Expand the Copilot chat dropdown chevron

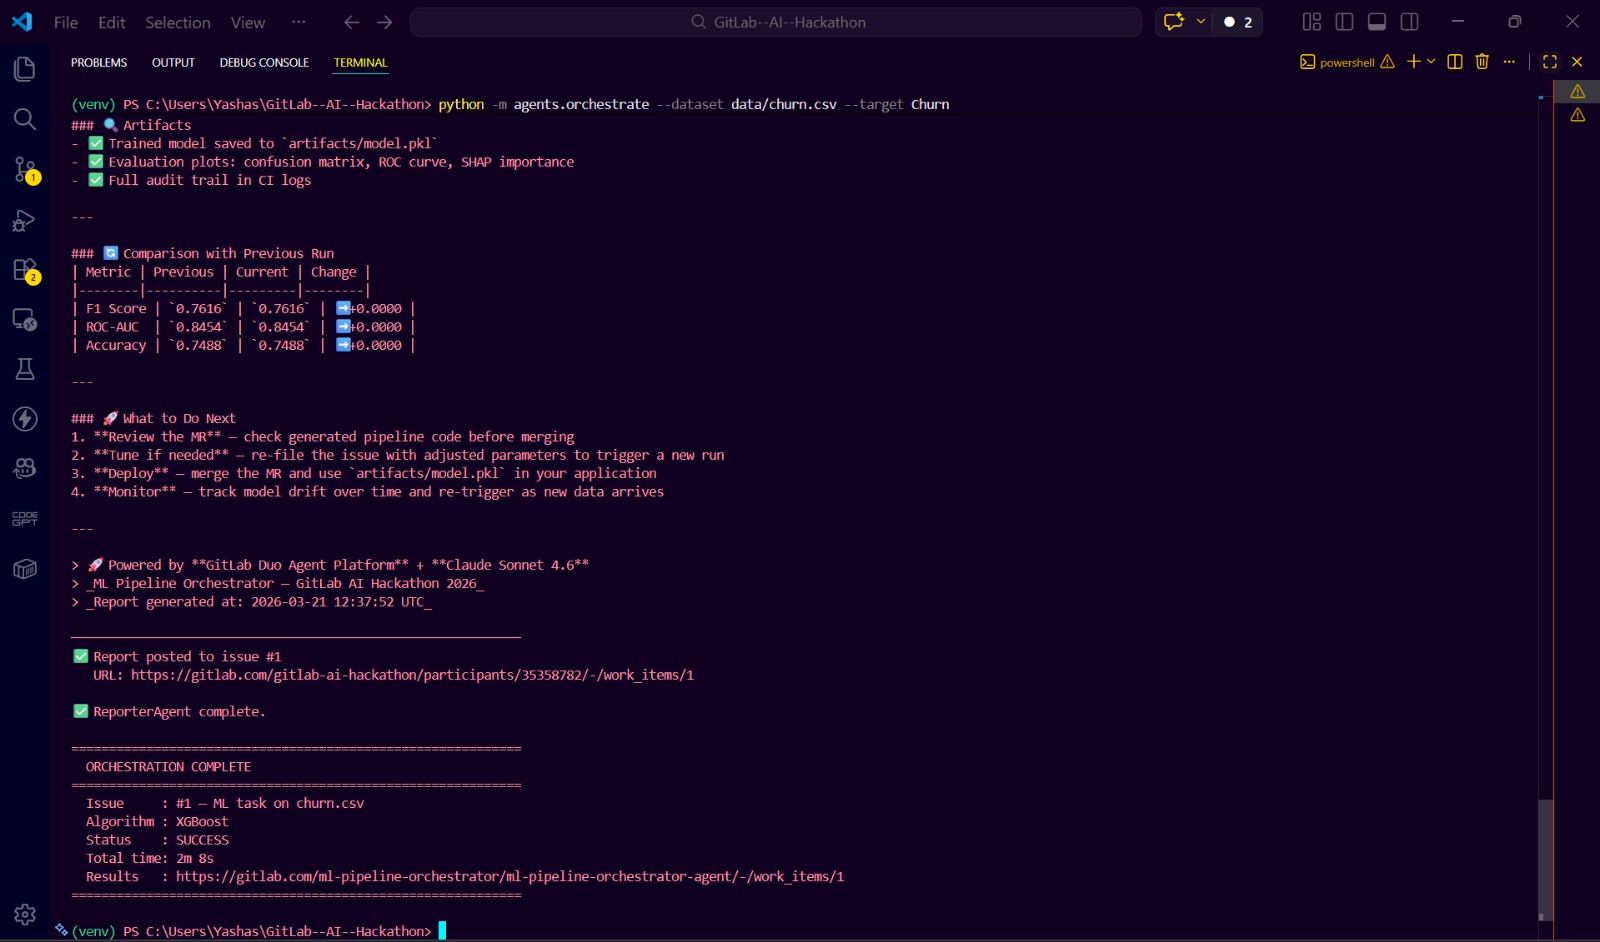tap(1201, 22)
